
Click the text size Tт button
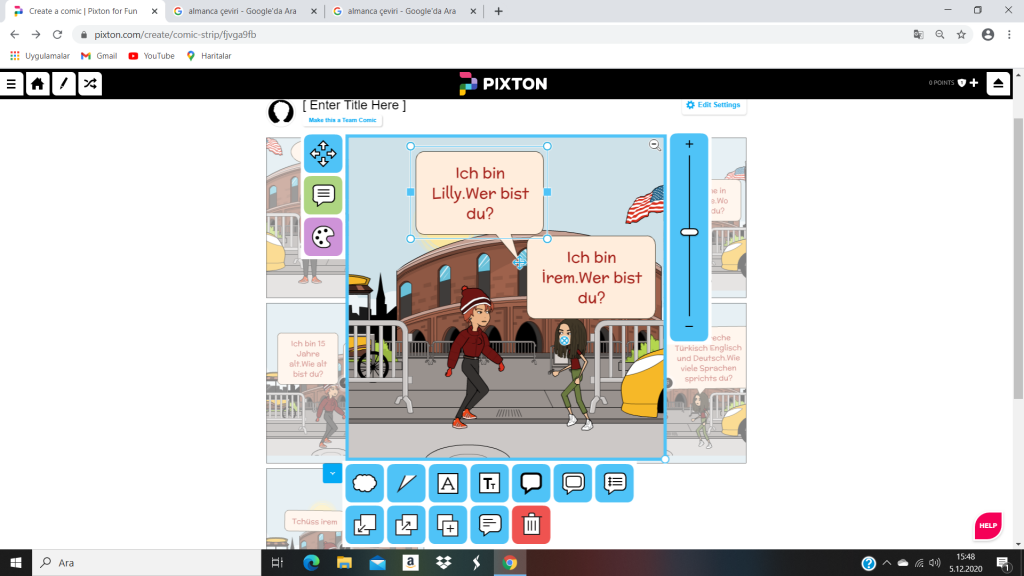click(490, 483)
